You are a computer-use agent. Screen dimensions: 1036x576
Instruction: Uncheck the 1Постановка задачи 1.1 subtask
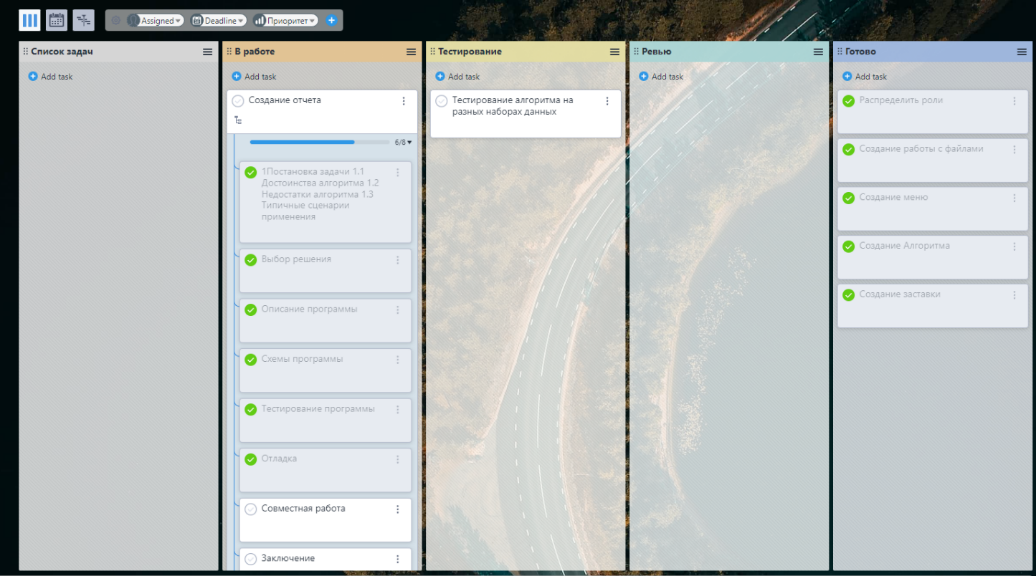coord(250,172)
